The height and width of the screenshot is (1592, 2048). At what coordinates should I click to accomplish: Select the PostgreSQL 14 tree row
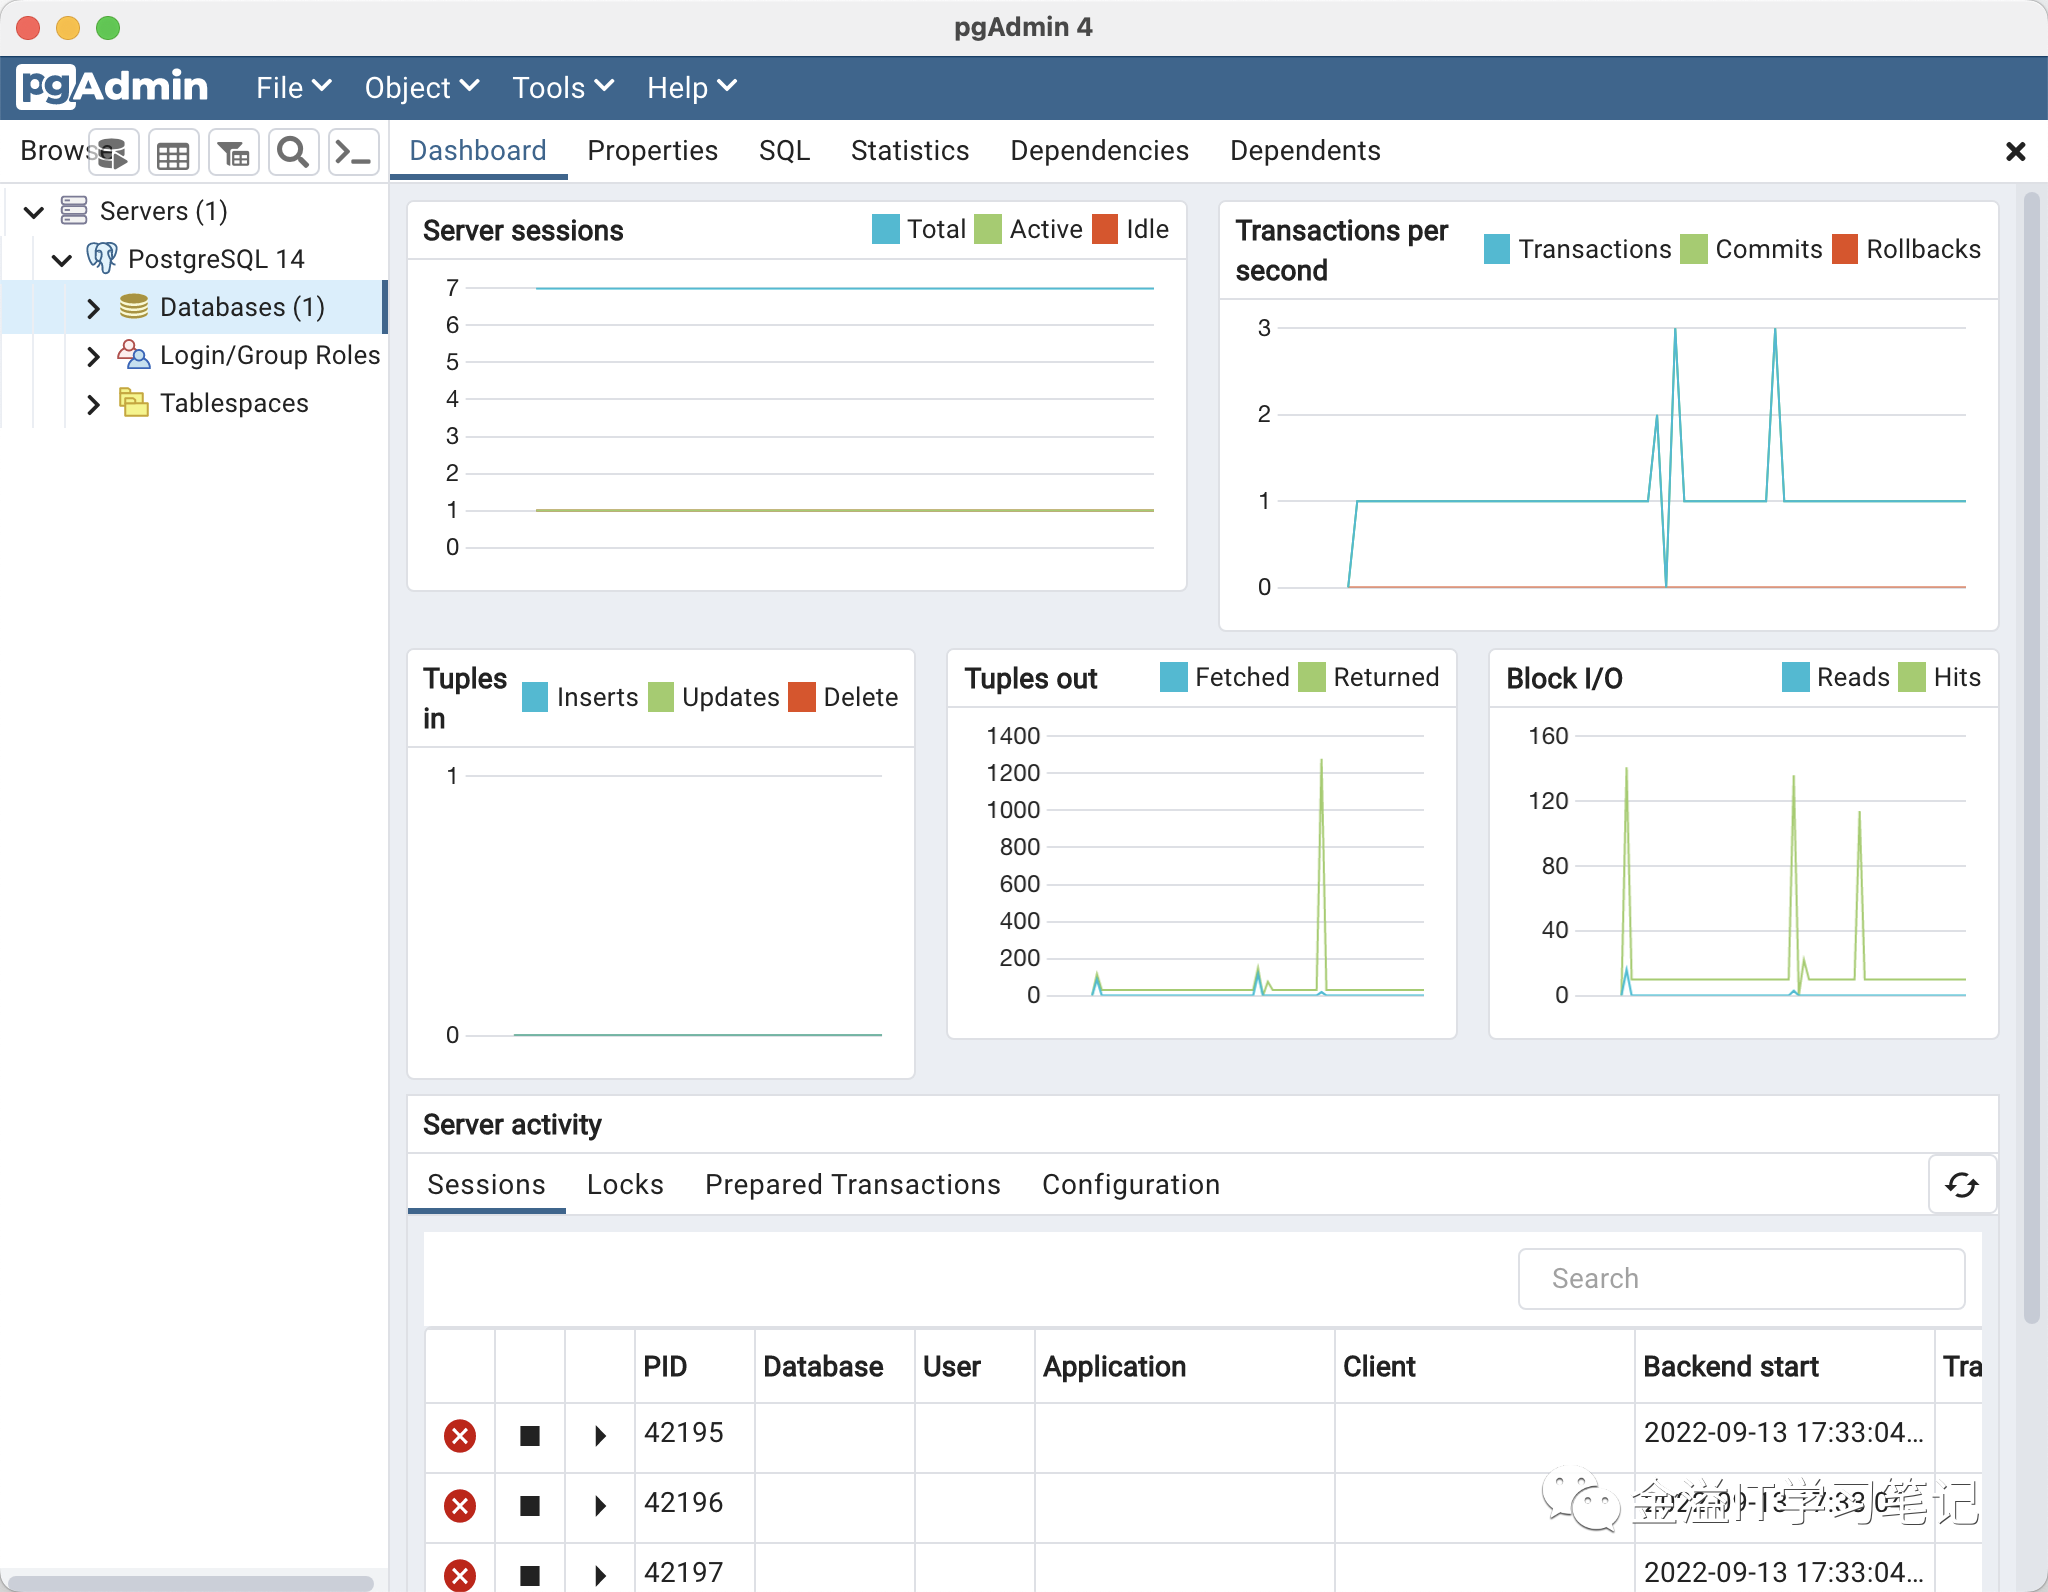194,259
